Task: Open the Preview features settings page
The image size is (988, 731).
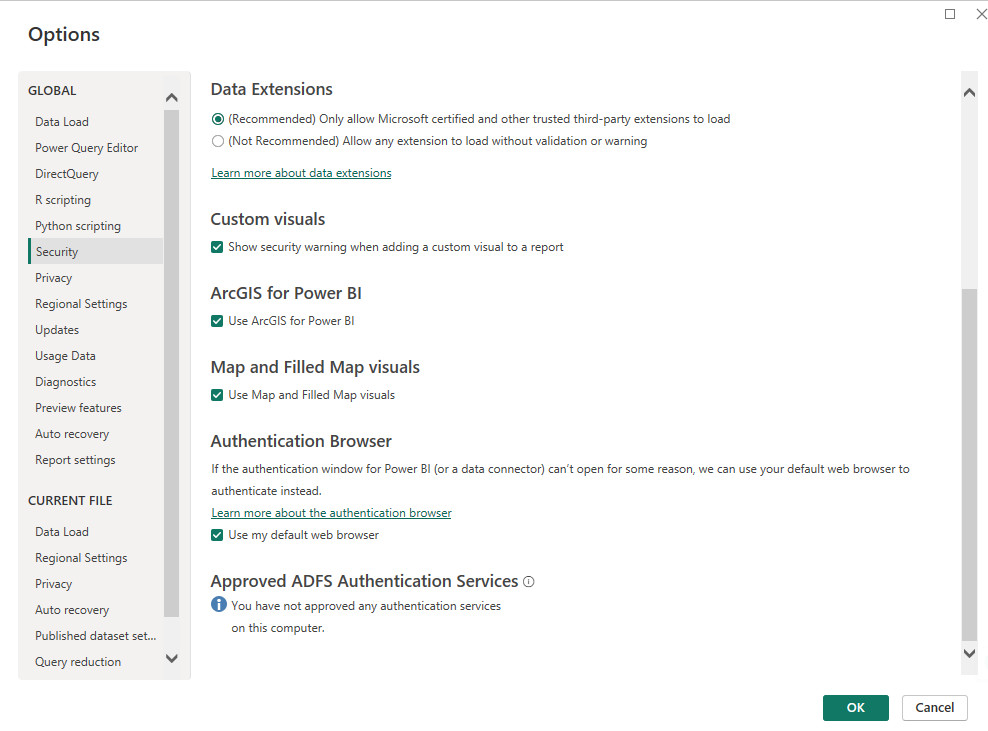Action: pyautogui.click(x=78, y=408)
